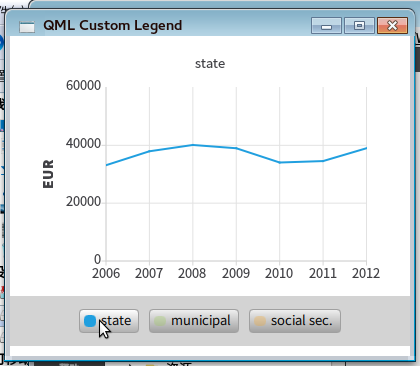The height and width of the screenshot is (366, 420).
Task: Click the 0 y-axis label
Action: 97,259
